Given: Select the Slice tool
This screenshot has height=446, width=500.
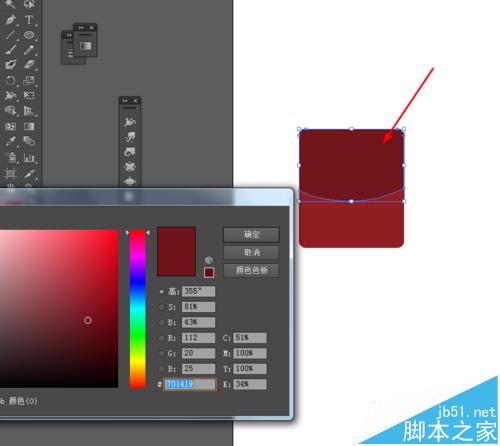Looking at the screenshot, I should (x=29, y=173).
